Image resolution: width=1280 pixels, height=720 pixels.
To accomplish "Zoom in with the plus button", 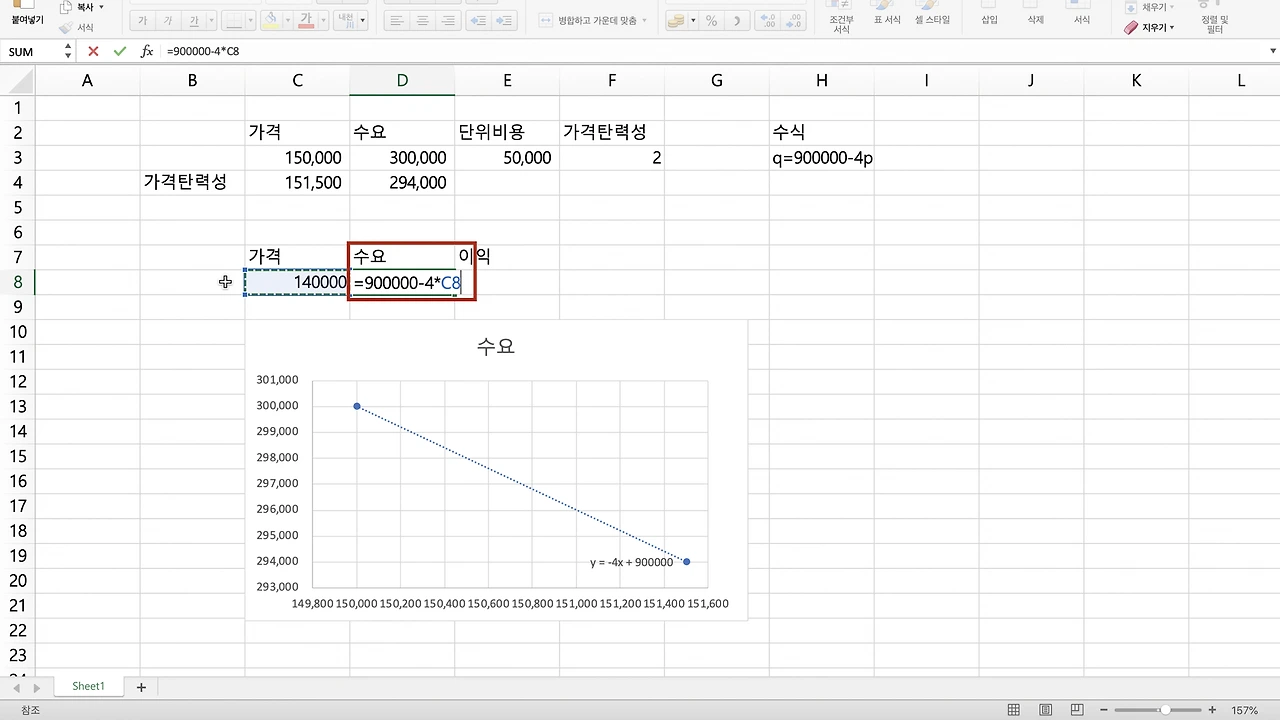I will pos(1213,710).
